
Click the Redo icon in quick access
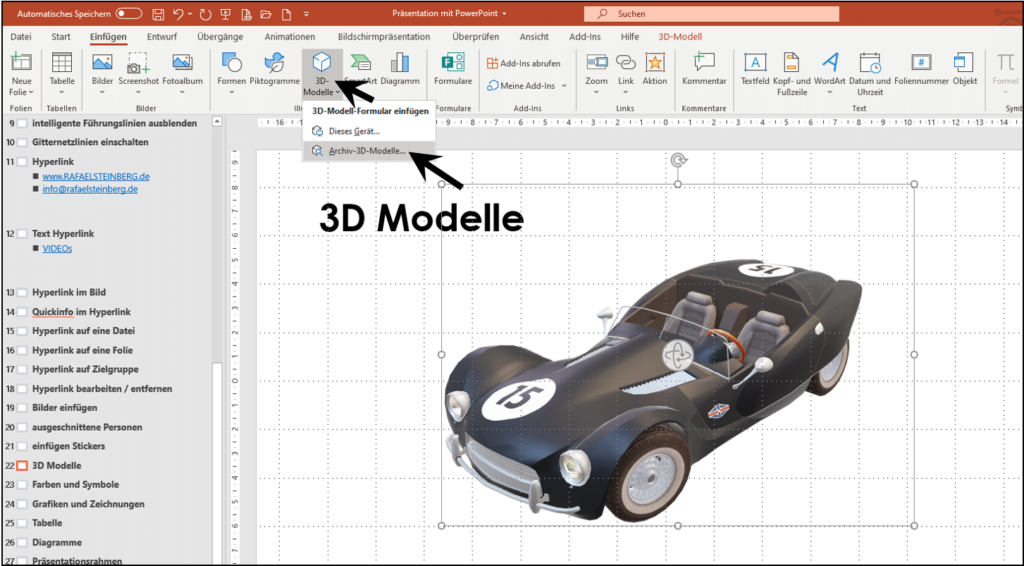tap(206, 14)
